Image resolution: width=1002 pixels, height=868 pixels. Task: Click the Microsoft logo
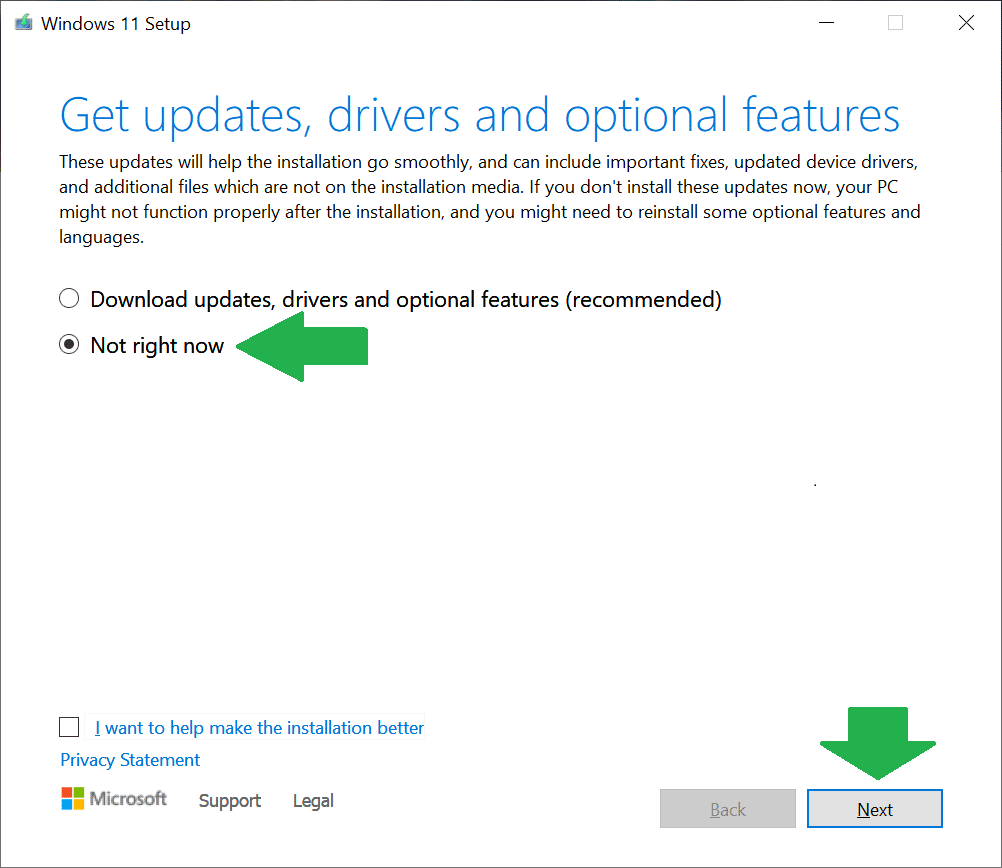[x=114, y=798]
